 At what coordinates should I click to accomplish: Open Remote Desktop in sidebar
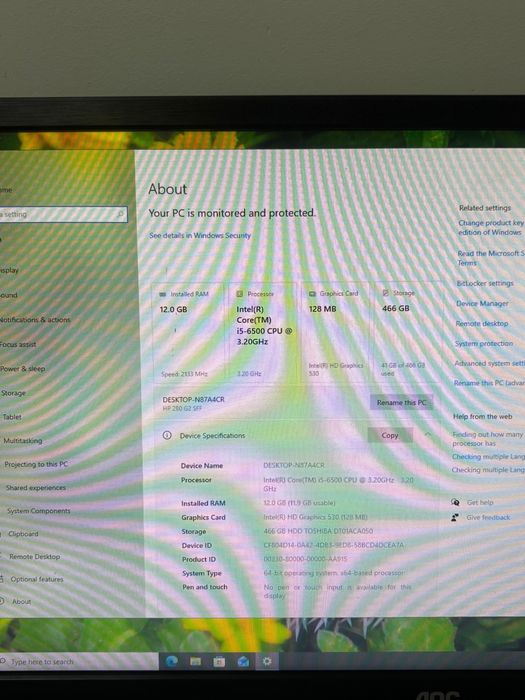tap(34, 557)
